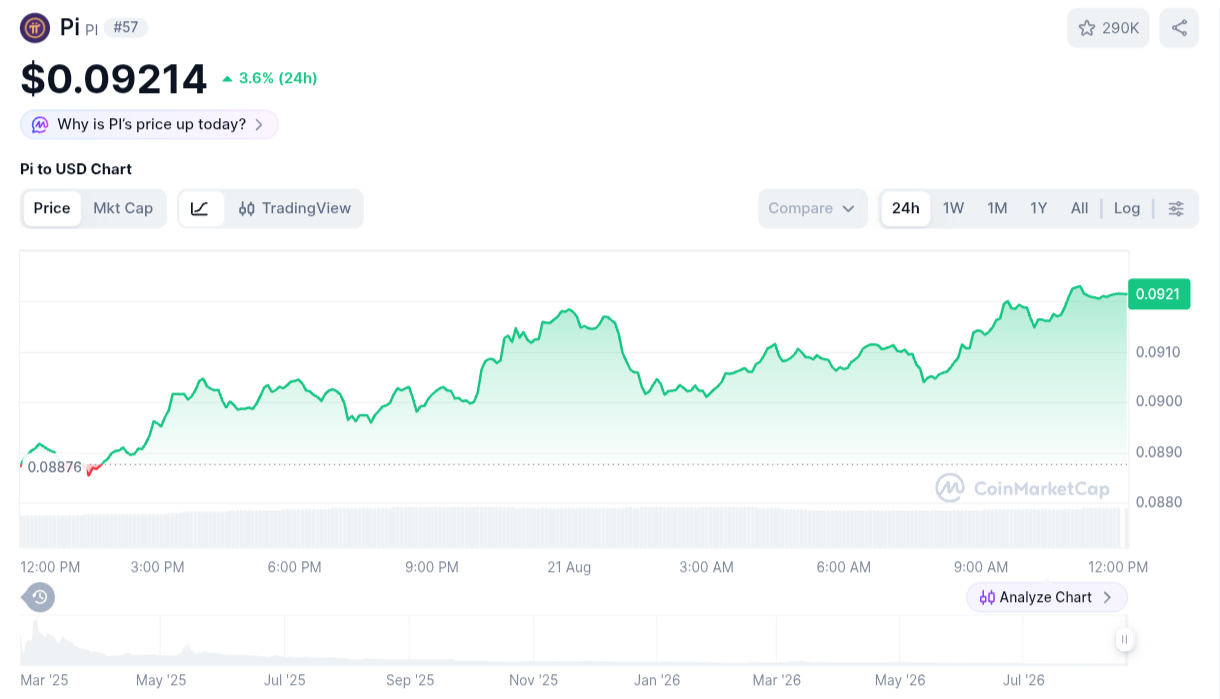Viewport: 1220px width, 699px height.
Task: Open chart settings sliders icon
Action: (1176, 208)
